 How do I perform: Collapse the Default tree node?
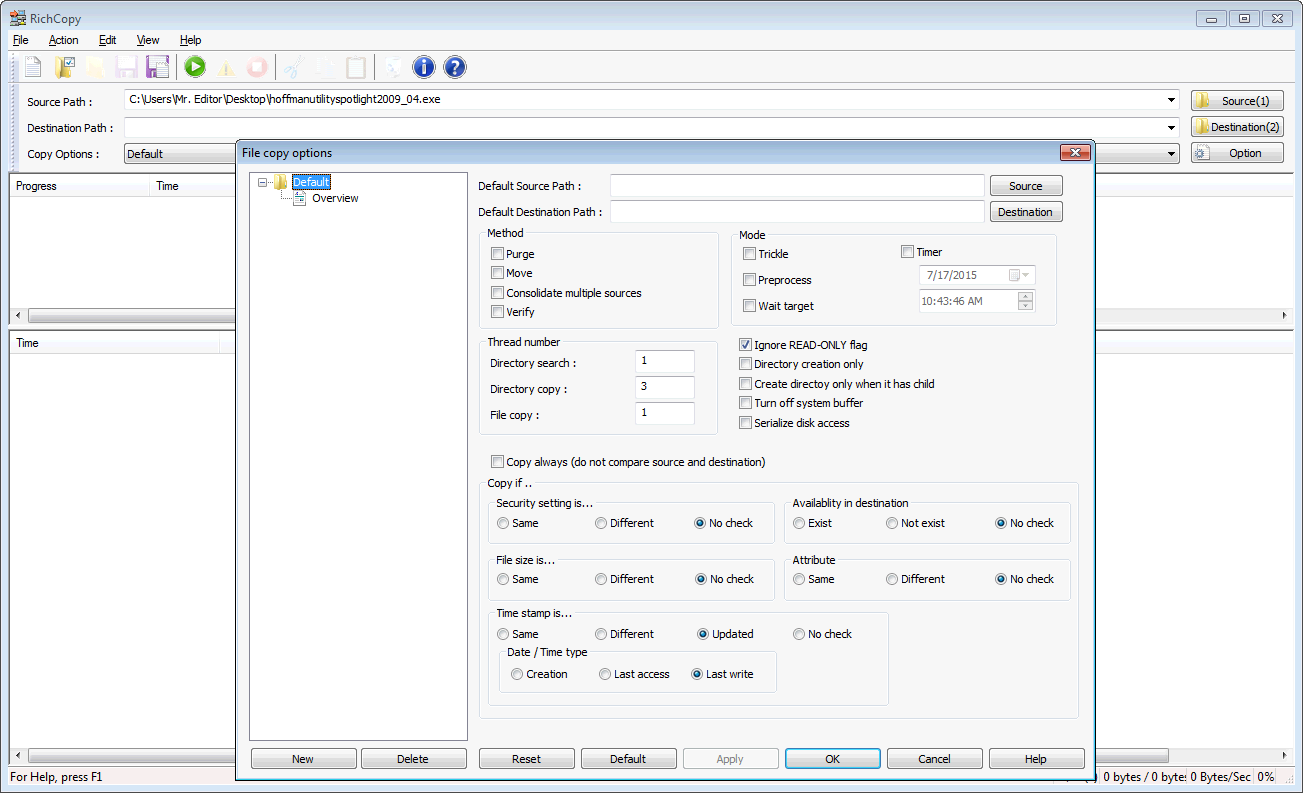click(262, 182)
